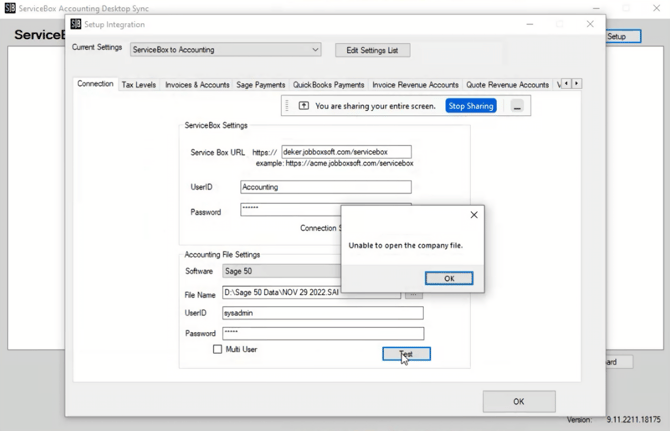Viewport: 670px width, 431px height.
Task: Click Setup button in the main window
Action: coord(623,36)
